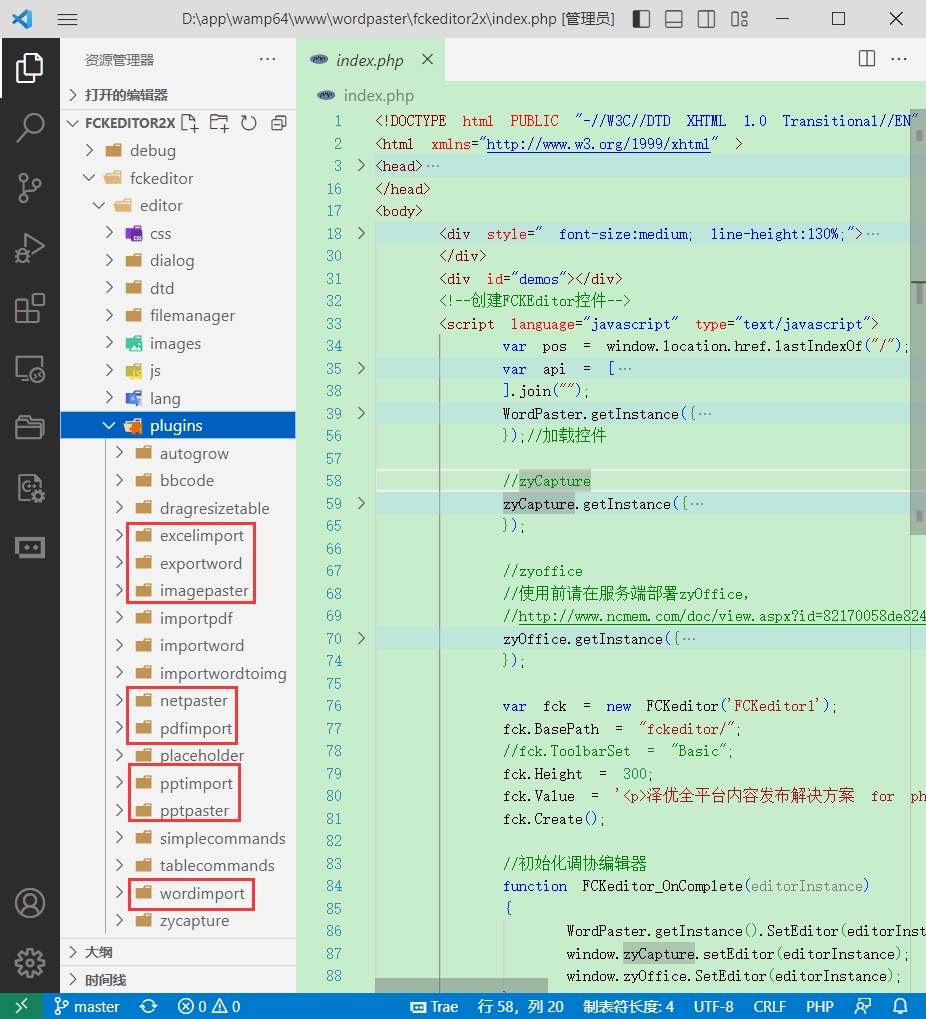Toggle the bottom panel layout button
This screenshot has height=1019, width=926.
point(674,19)
